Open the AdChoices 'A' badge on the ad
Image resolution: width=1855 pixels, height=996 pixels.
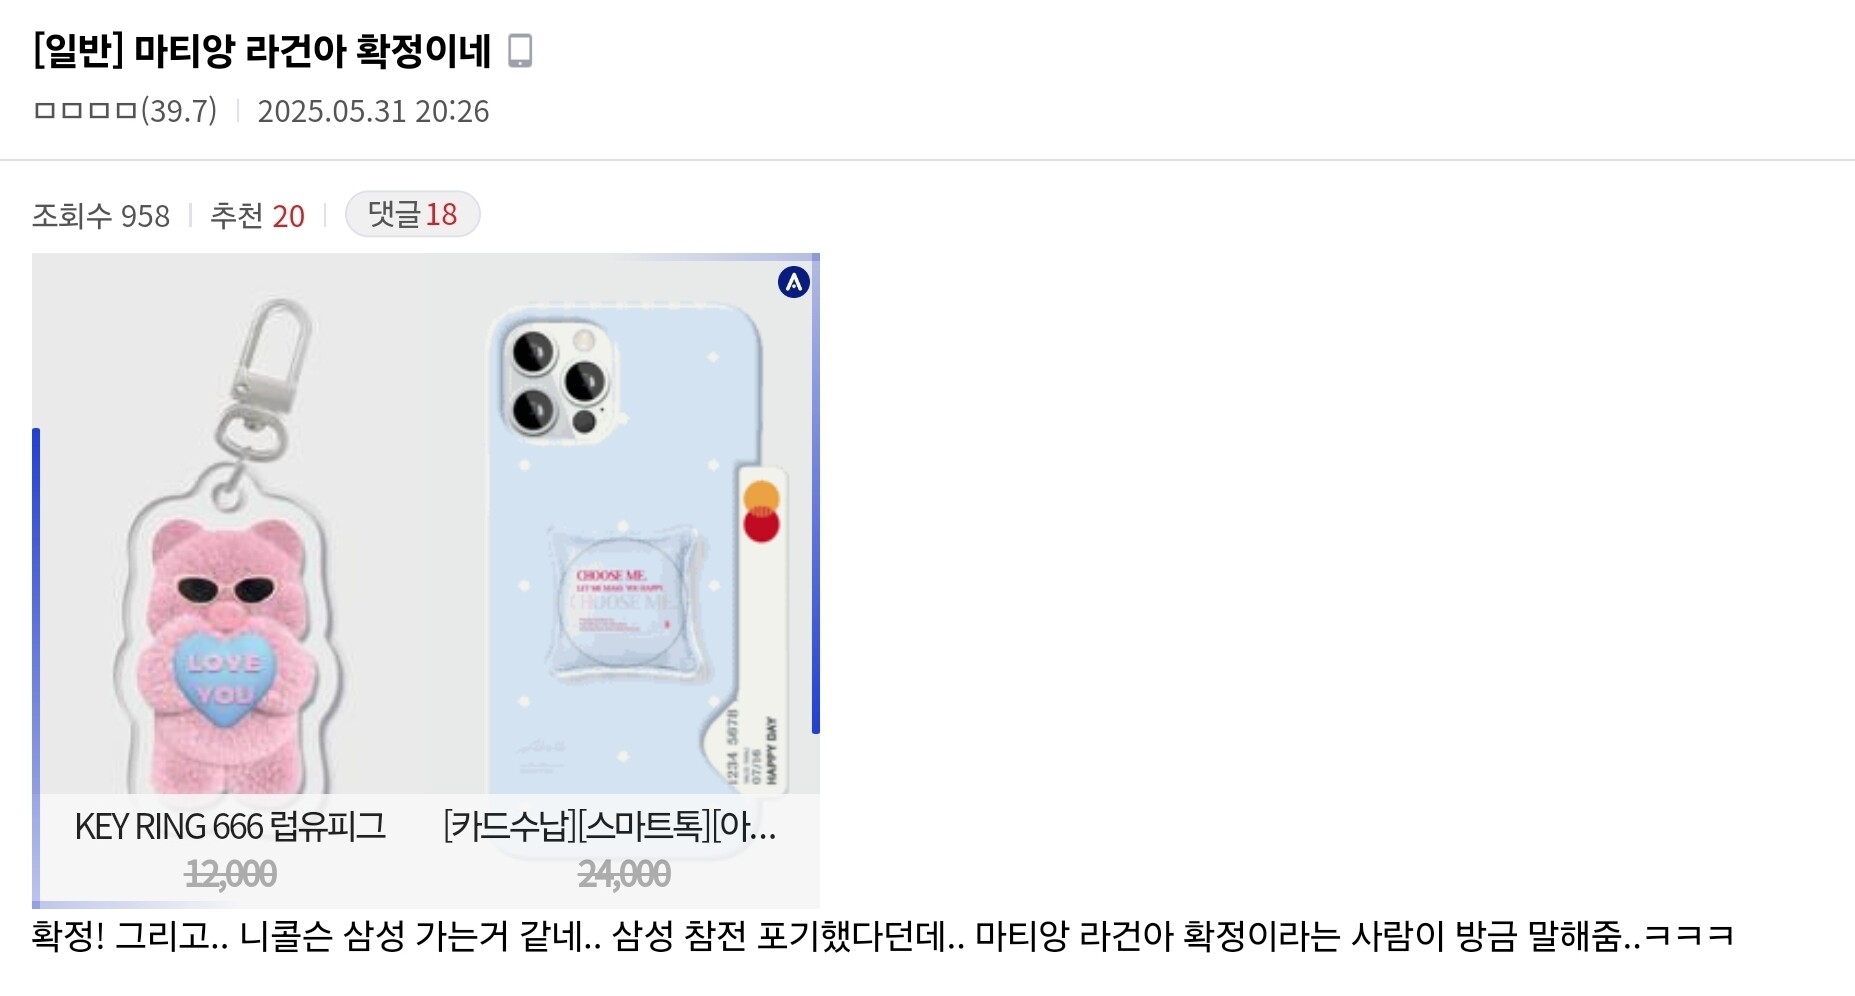pyautogui.click(x=794, y=283)
